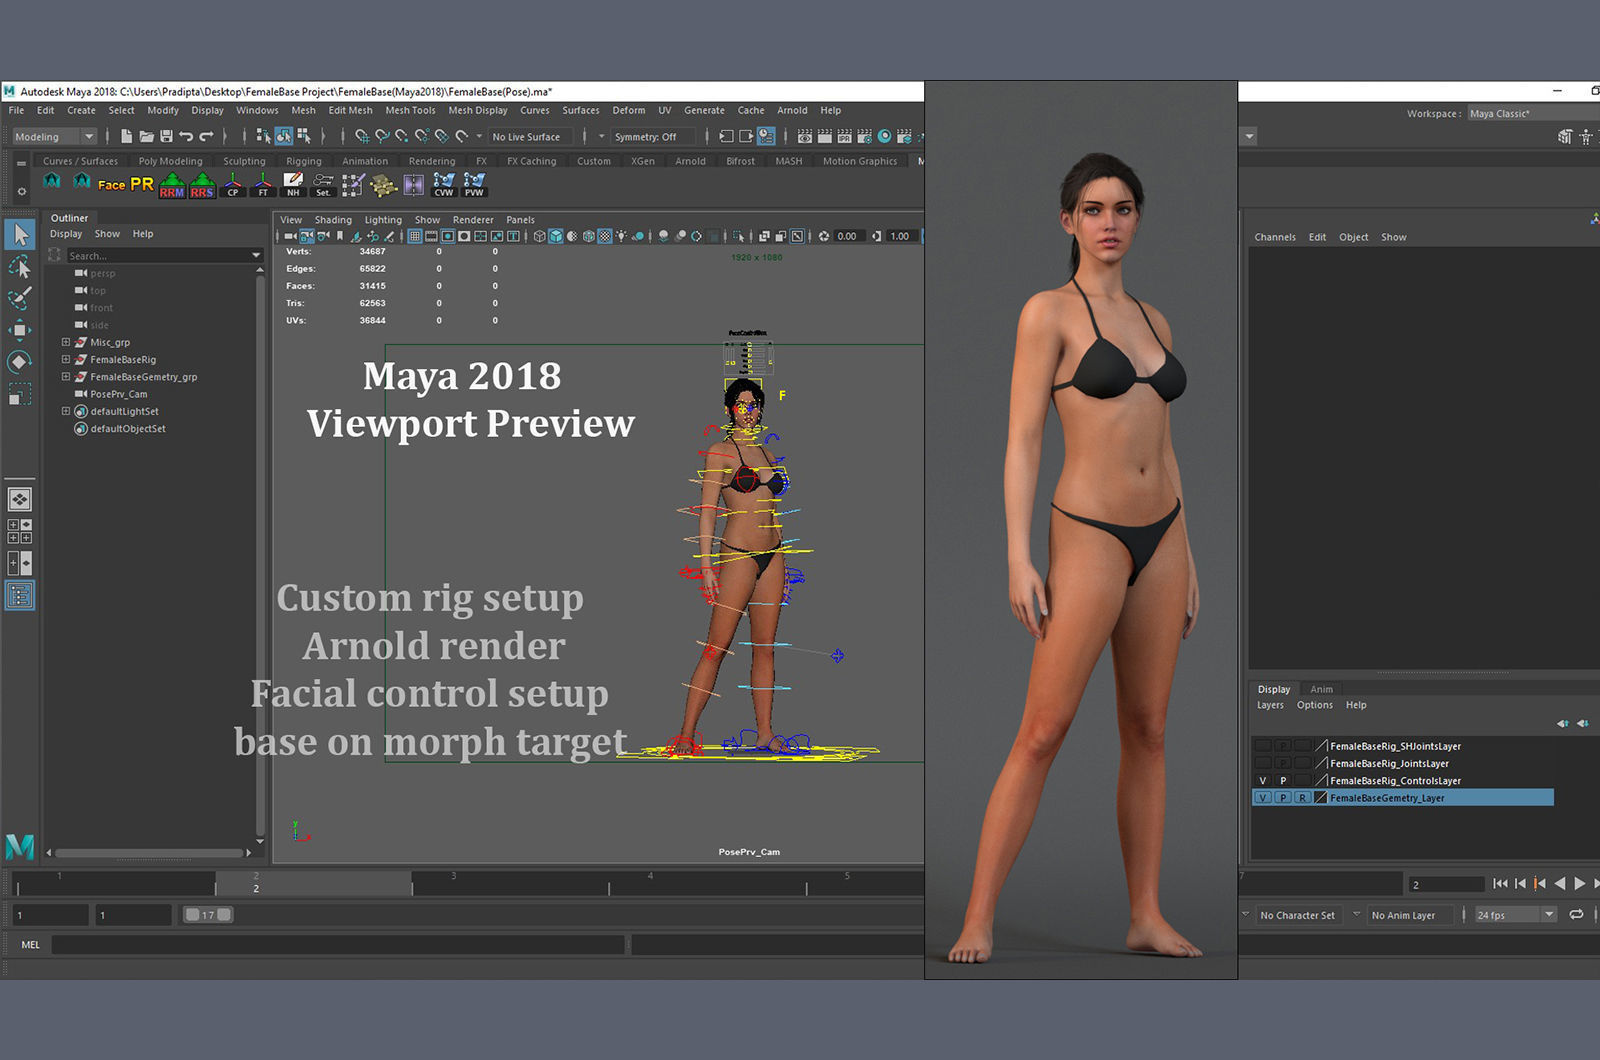Toggle the Outliner layout button
This screenshot has height=1060, width=1600.
coord(20,596)
